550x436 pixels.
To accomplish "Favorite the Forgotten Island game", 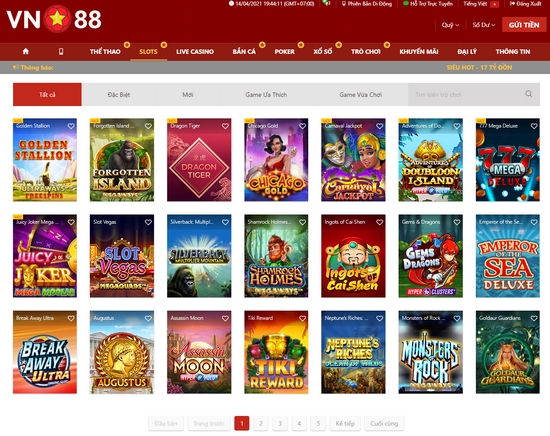I will (x=148, y=126).
